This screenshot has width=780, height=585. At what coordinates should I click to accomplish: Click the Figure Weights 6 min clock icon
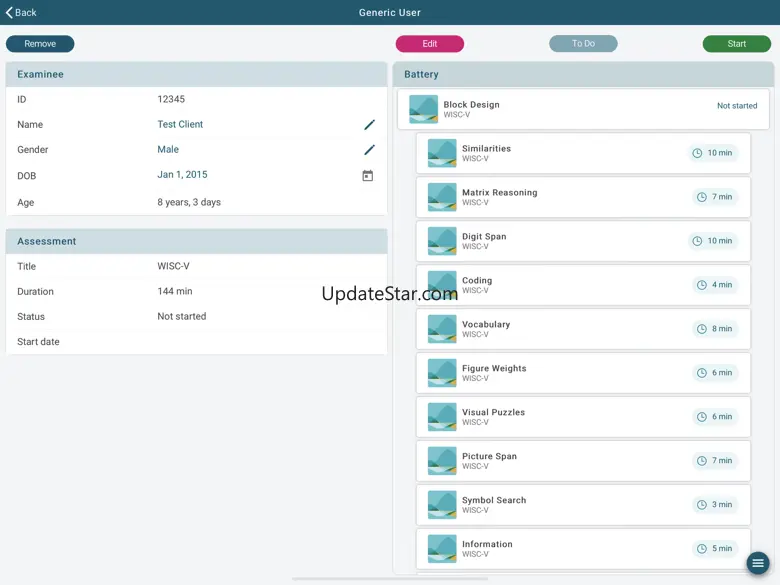tap(701, 373)
